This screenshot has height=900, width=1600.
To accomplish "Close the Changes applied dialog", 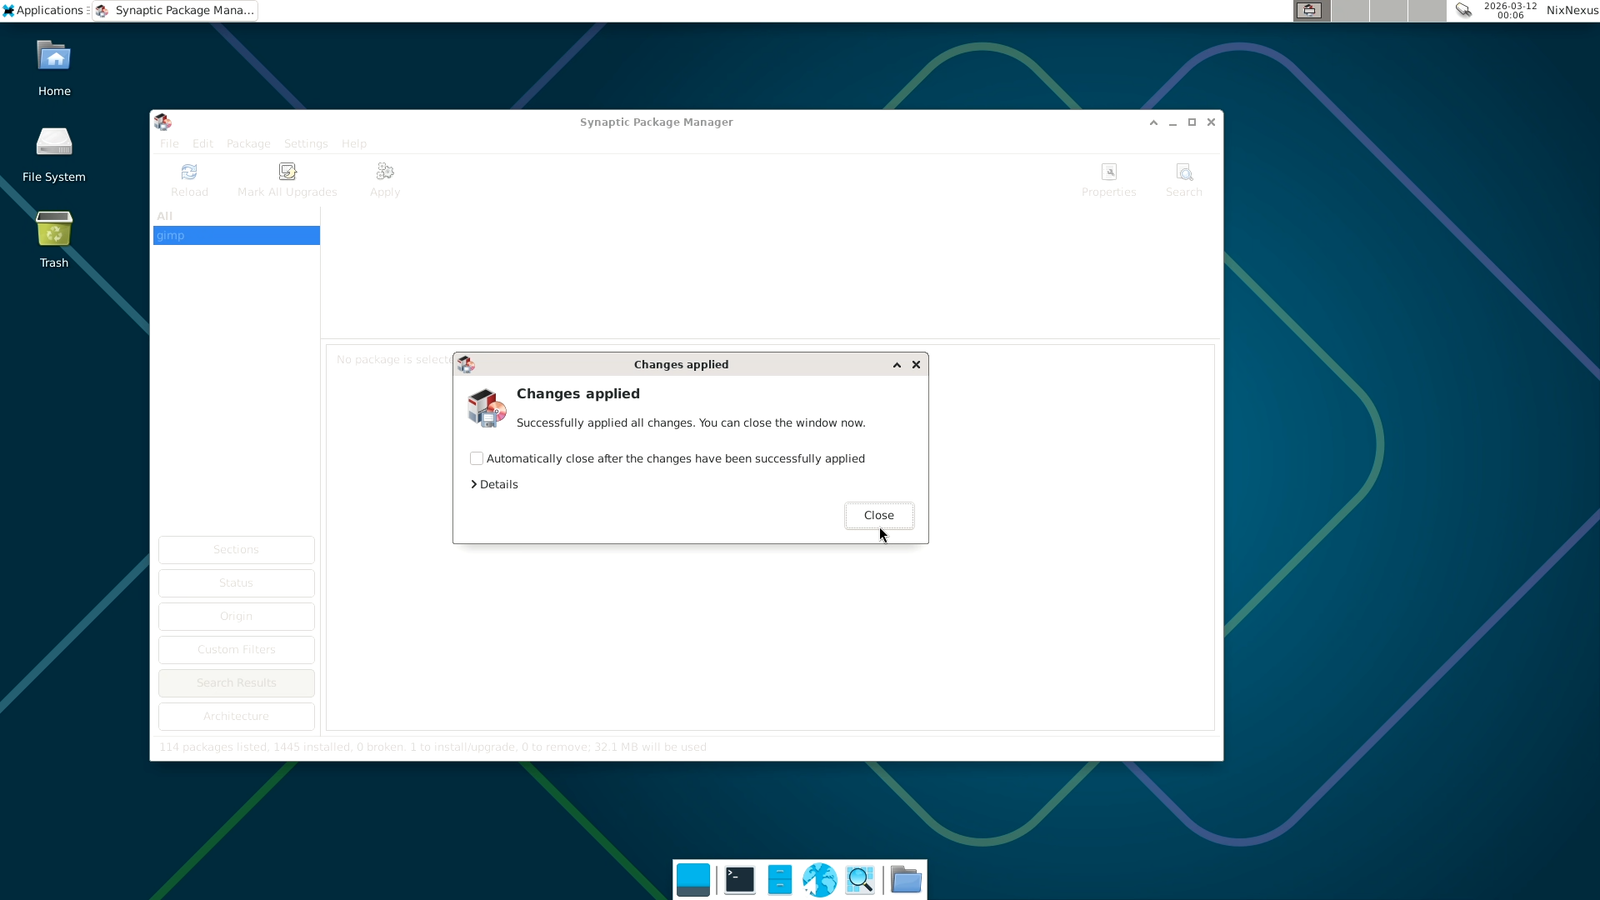I will 878,515.
